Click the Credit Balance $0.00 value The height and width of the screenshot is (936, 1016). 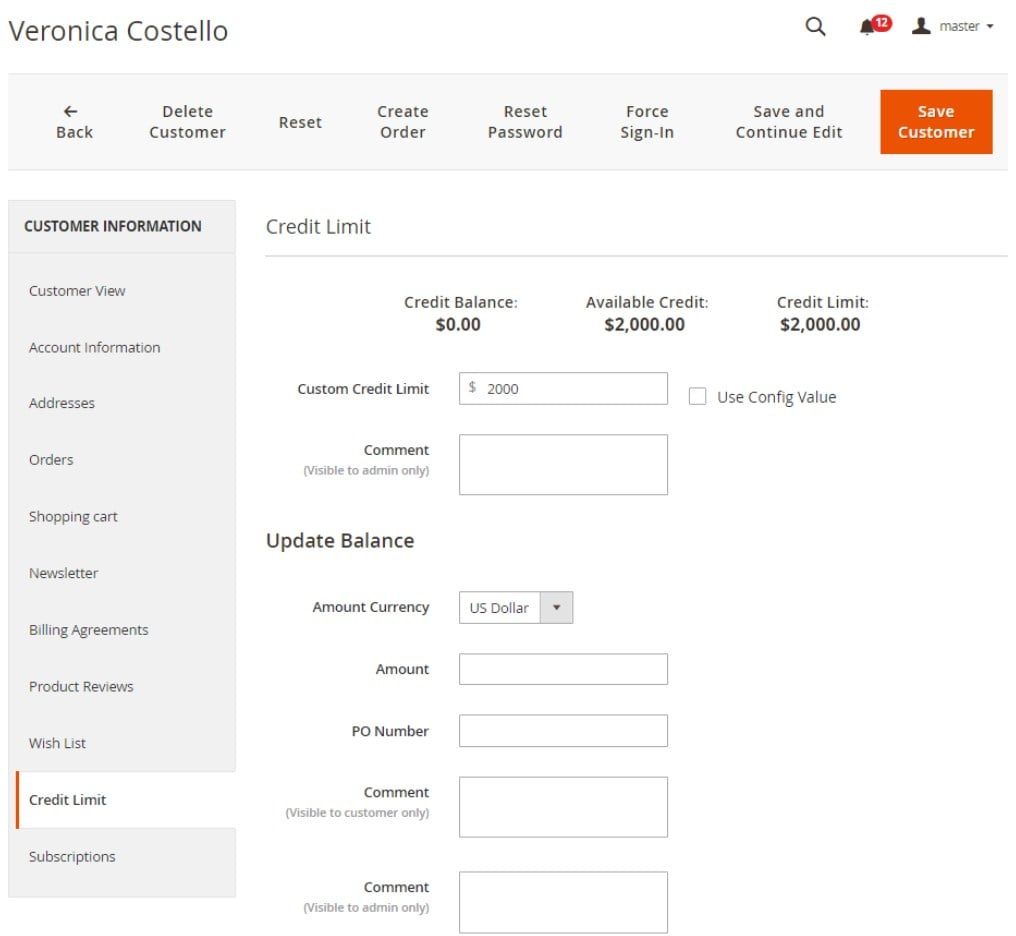458,325
